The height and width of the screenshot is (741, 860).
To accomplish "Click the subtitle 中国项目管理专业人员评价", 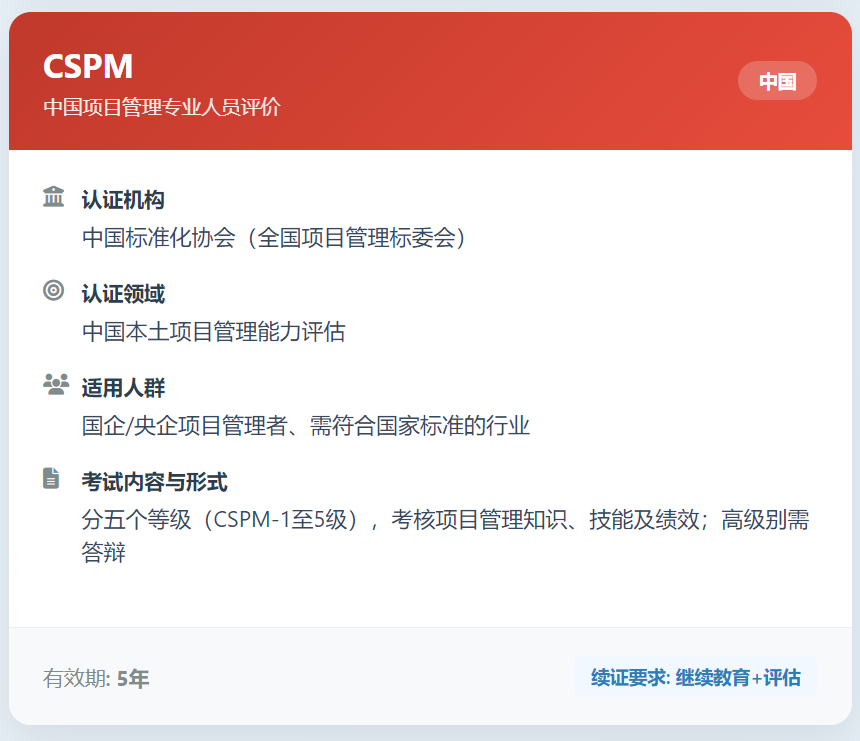I will [161, 107].
